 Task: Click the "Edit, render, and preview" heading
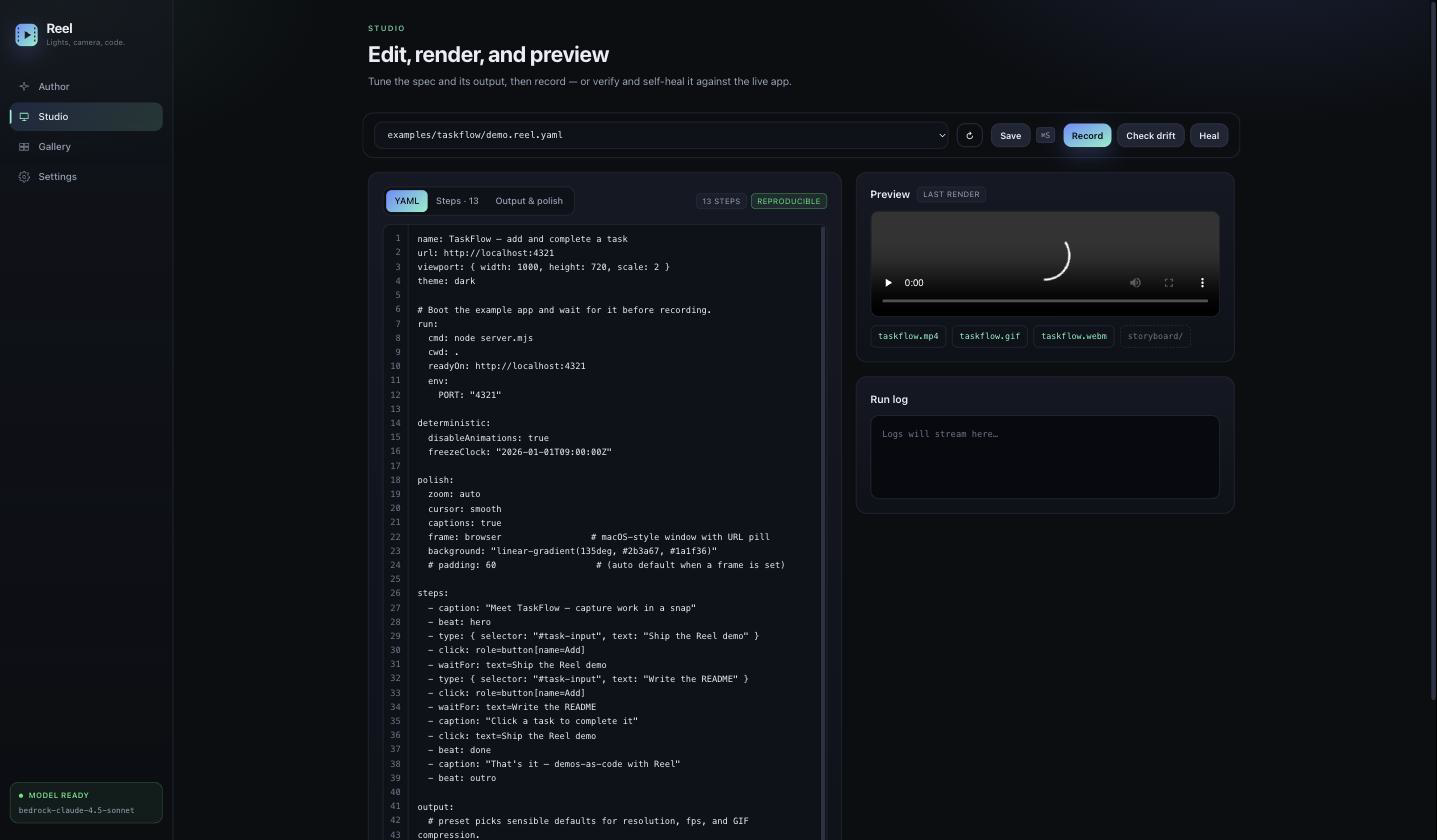[488, 55]
